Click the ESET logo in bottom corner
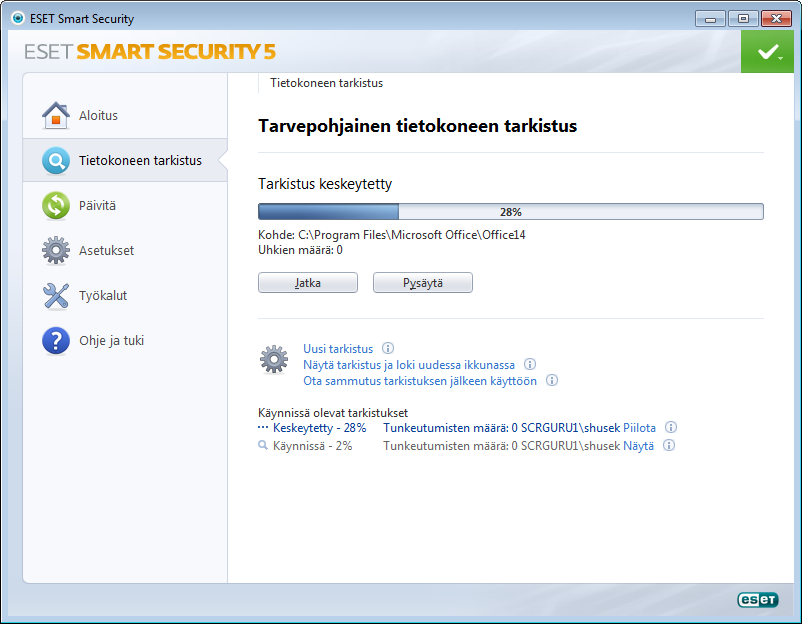 758,599
